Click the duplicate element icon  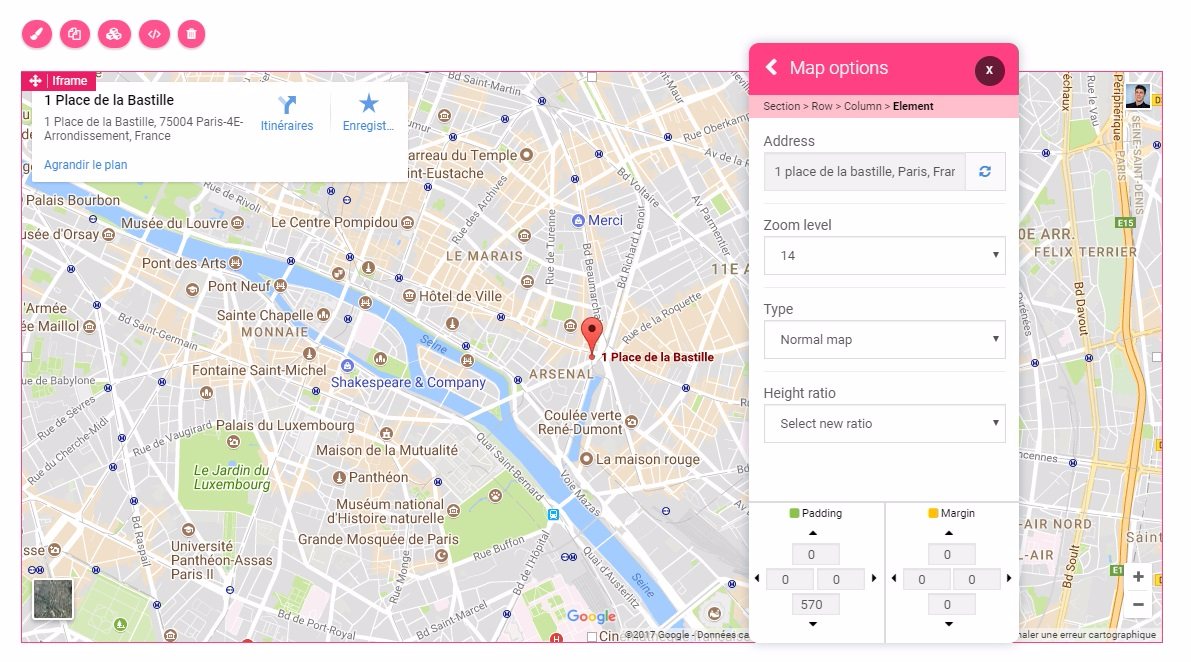[75, 34]
